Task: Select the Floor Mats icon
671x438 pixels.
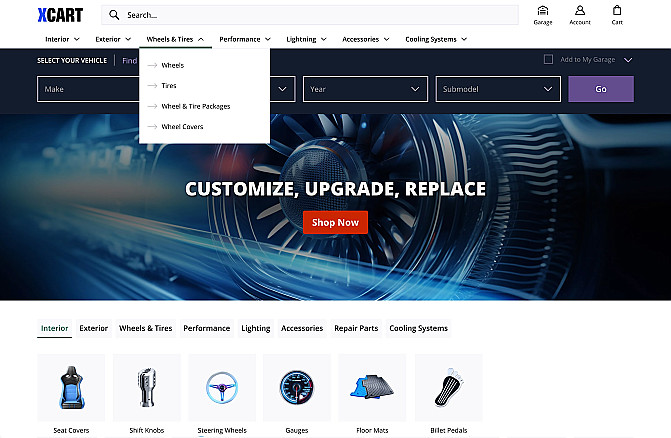Action: [x=372, y=388]
